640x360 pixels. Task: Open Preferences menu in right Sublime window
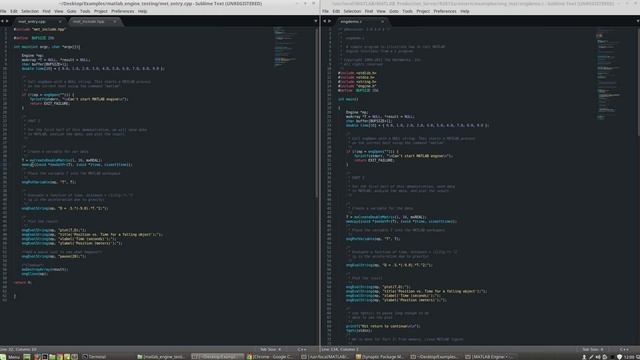pyautogui.click(x=445, y=11)
